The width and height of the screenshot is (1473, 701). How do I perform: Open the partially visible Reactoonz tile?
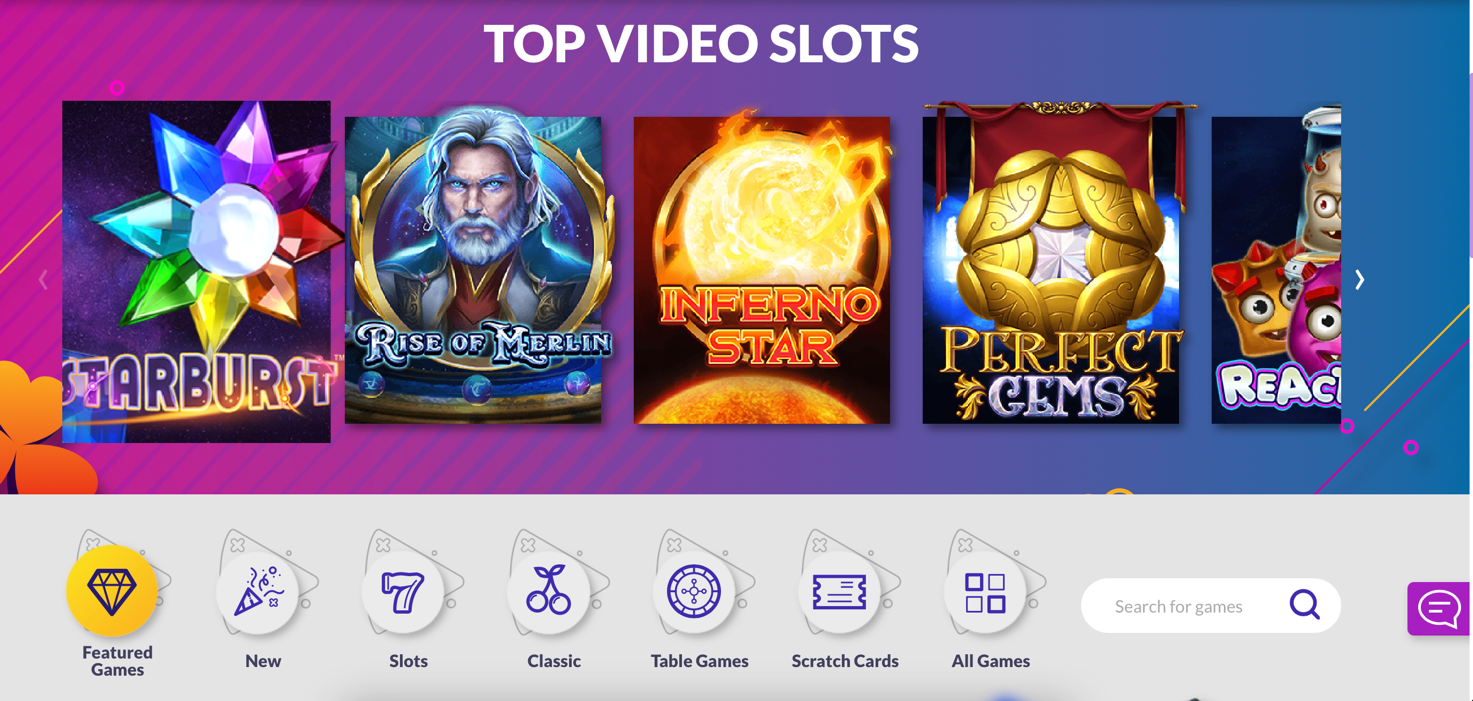[x=1276, y=265]
